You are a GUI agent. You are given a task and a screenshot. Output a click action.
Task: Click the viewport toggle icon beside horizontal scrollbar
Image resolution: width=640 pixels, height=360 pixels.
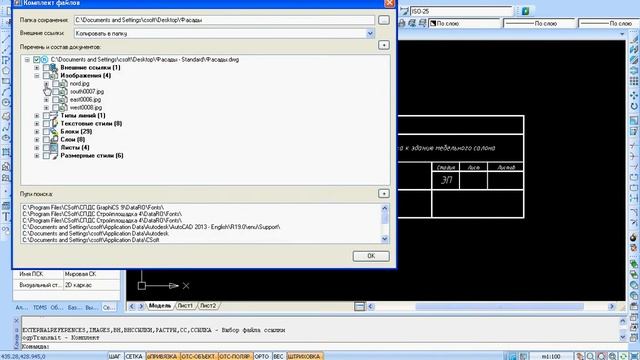coord(359,306)
